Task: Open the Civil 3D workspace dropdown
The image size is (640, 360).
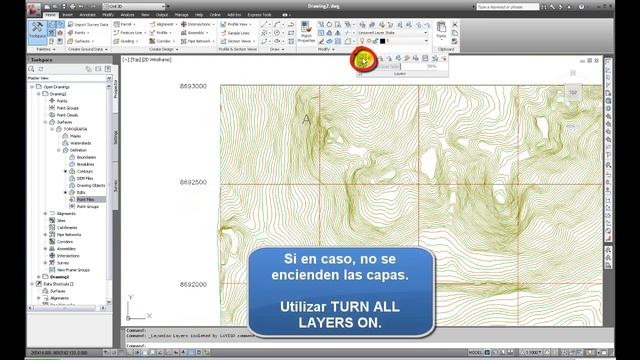Action: (x=133, y=7)
